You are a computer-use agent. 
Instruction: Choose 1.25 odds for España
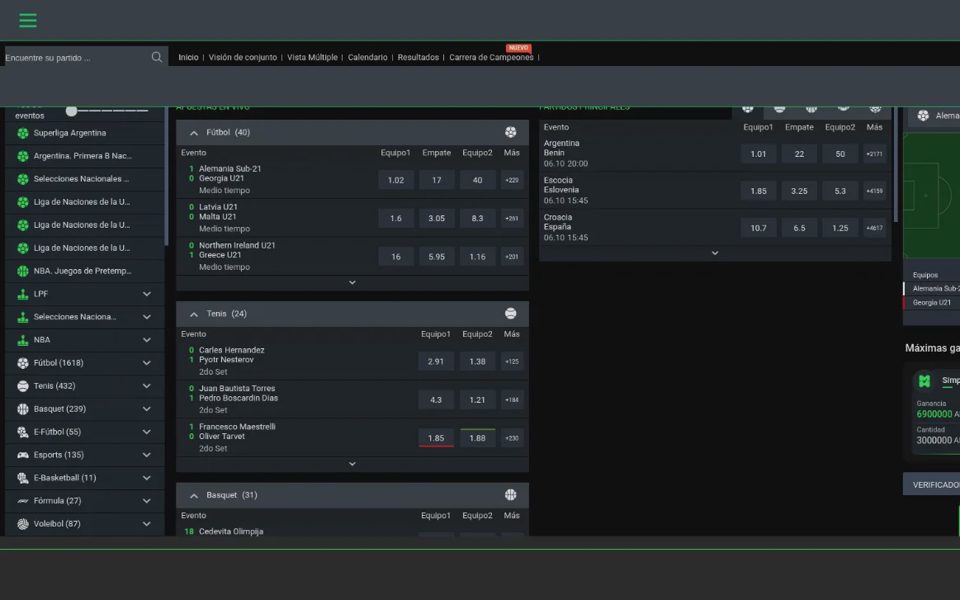pyautogui.click(x=840, y=228)
